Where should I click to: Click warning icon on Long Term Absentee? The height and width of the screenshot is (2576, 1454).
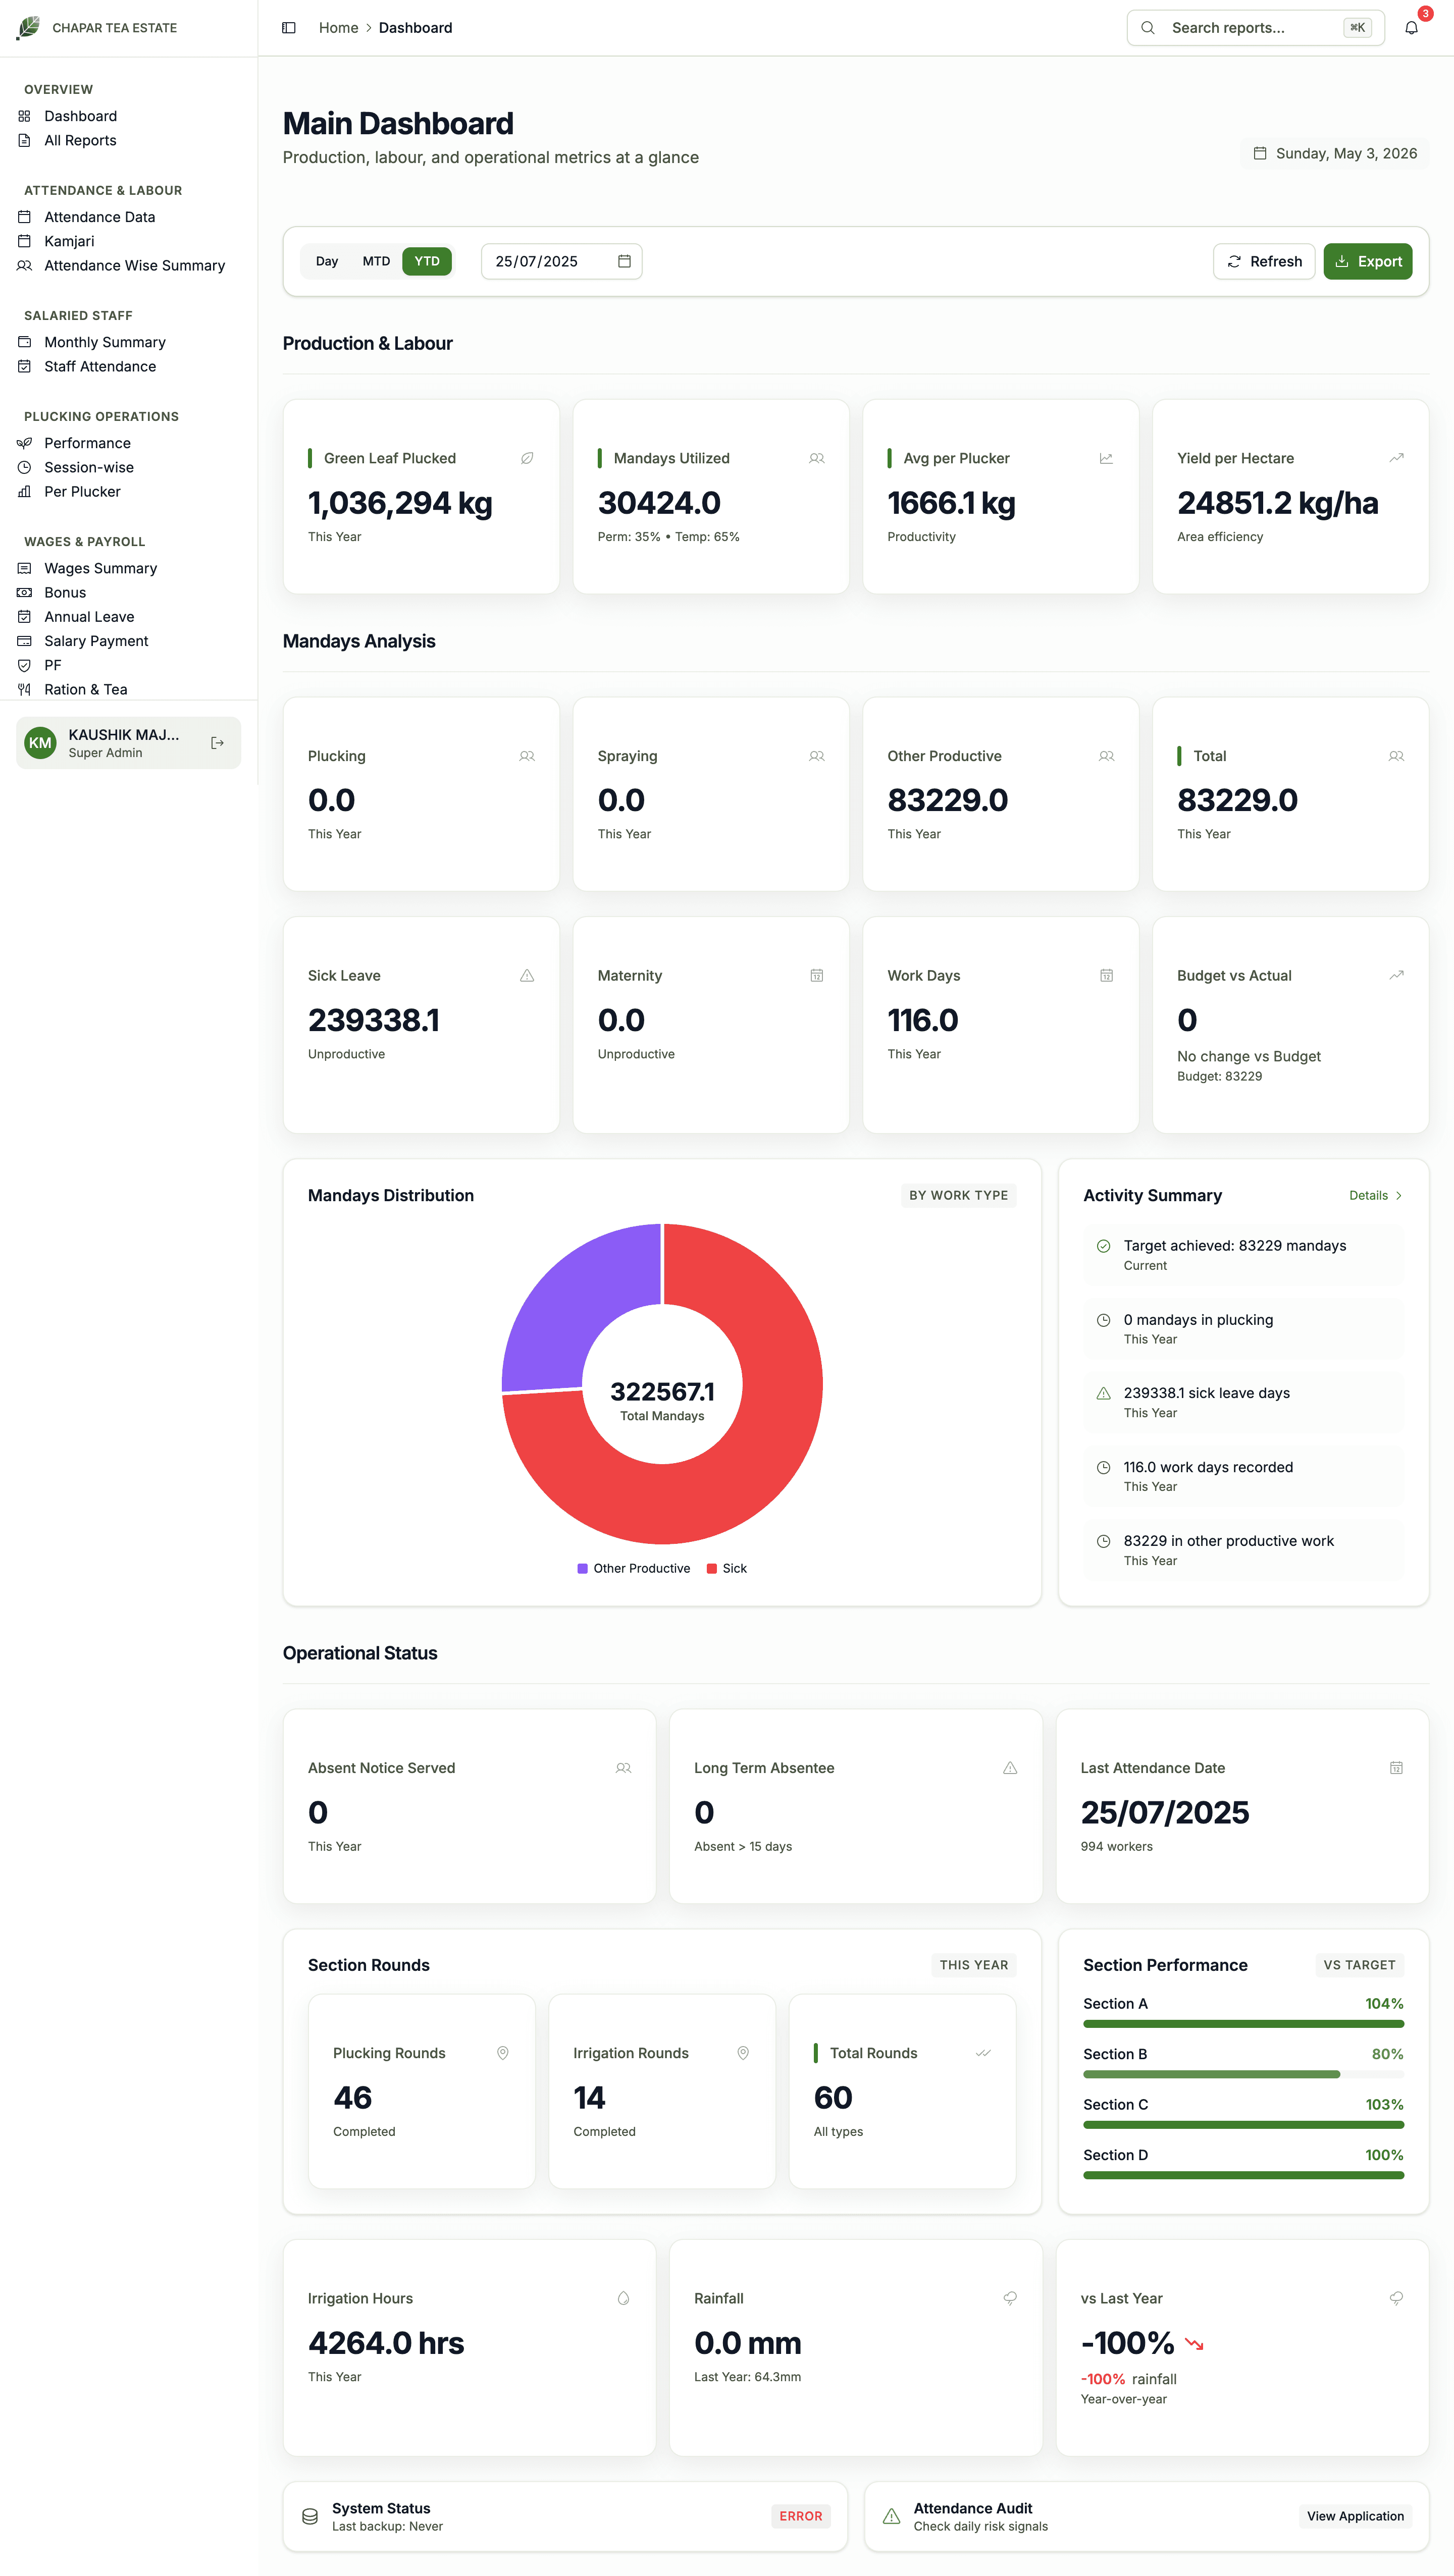point(1010,1768)
